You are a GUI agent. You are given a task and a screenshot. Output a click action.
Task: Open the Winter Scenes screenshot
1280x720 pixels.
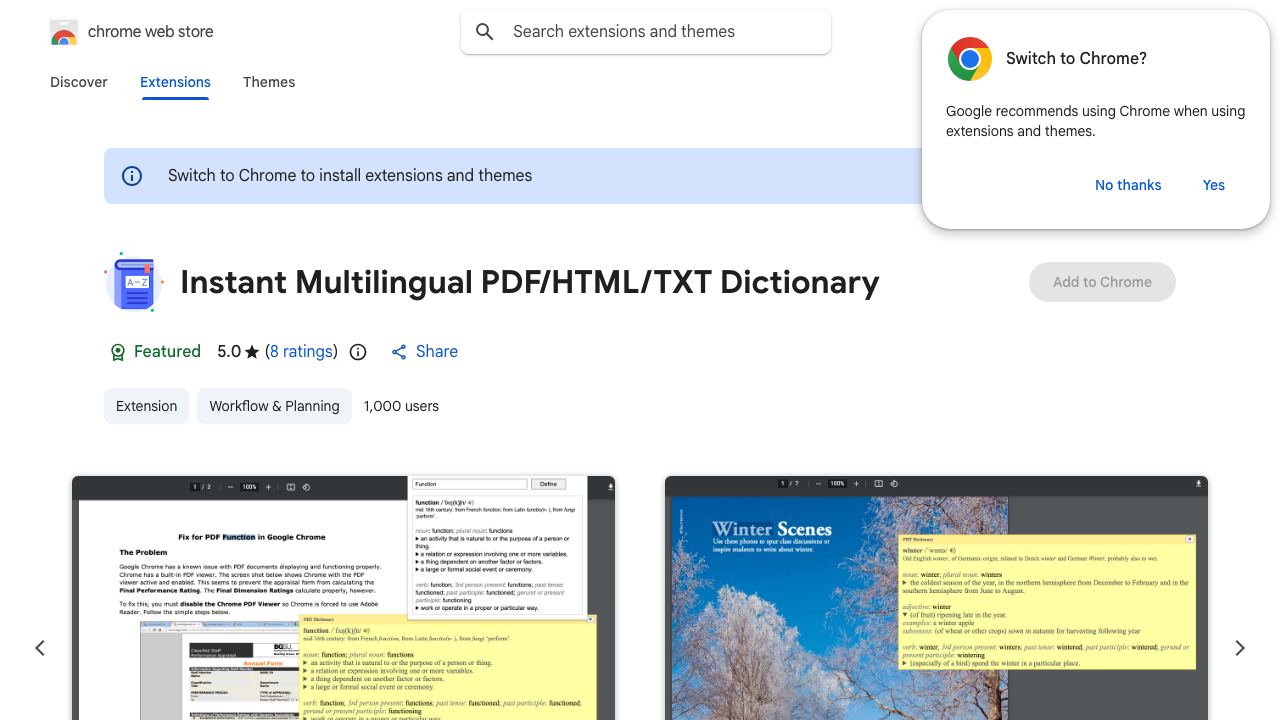pyautogui.click(x=936, y=598)
